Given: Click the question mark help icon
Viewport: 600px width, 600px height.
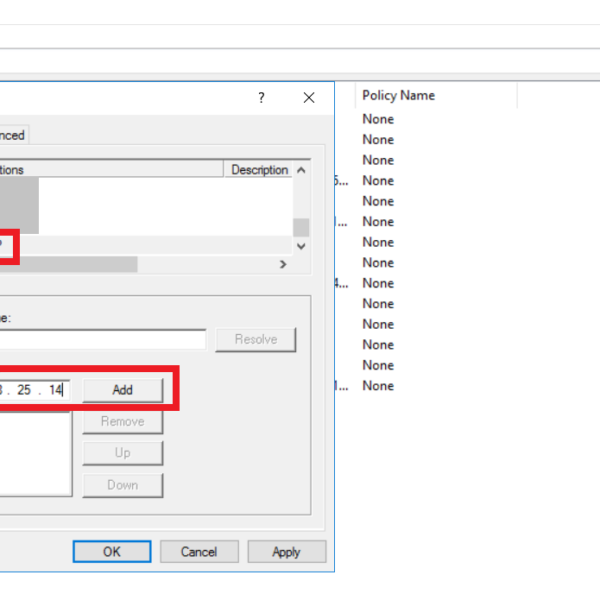Looking at the screenshot, I should coord(261,98).
